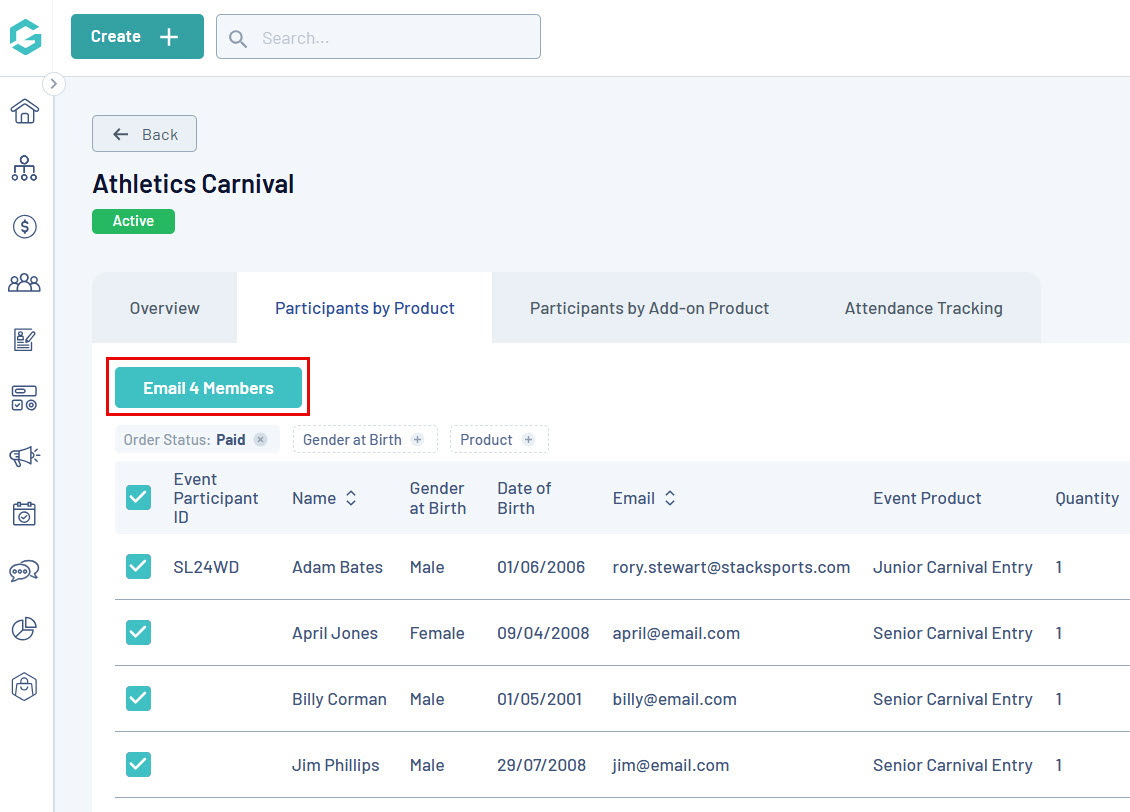Click participant ID SL24WD

[206, 567]
